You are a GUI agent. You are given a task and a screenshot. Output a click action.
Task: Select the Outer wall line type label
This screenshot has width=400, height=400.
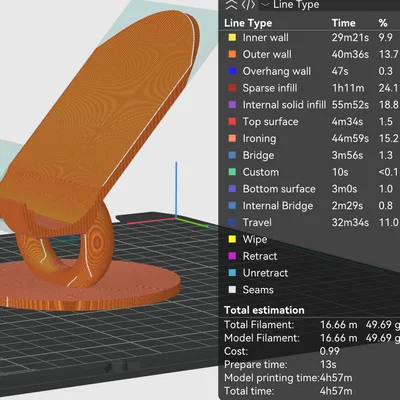click(267, 54)
